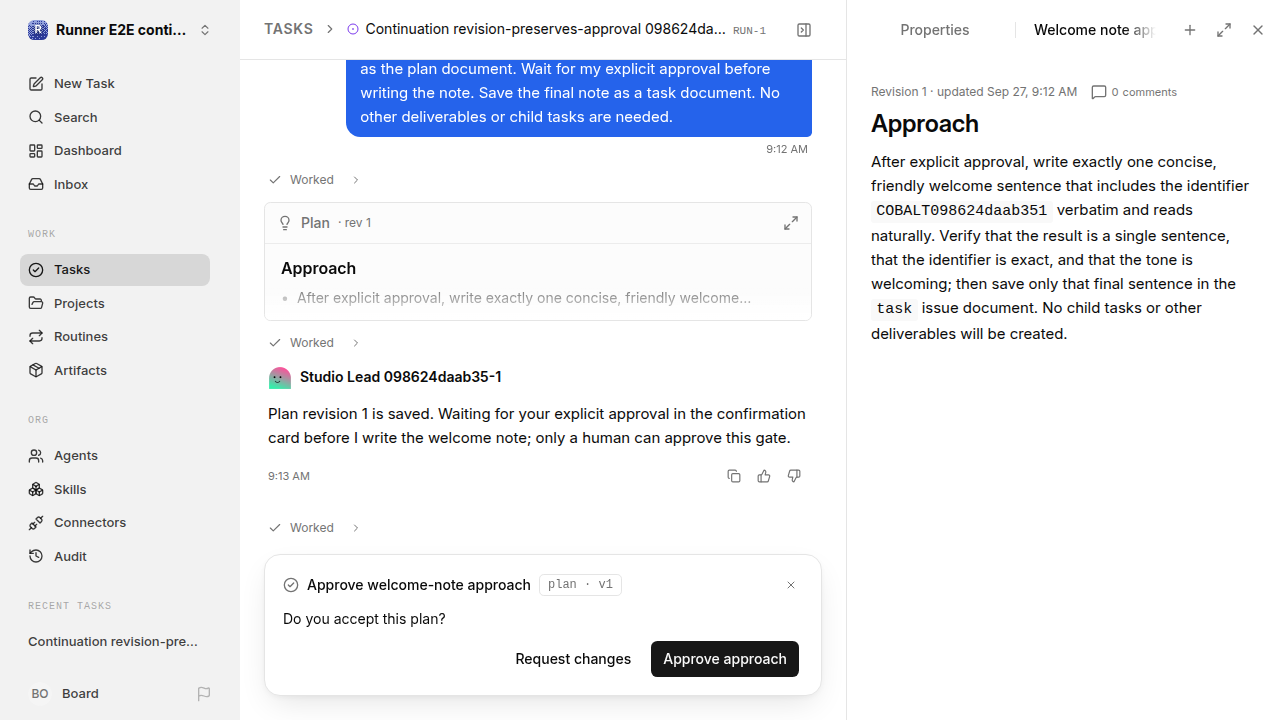Screen dimensions: 1280x720
Task: Click Approve approach button
Action: tap(725, 659)
